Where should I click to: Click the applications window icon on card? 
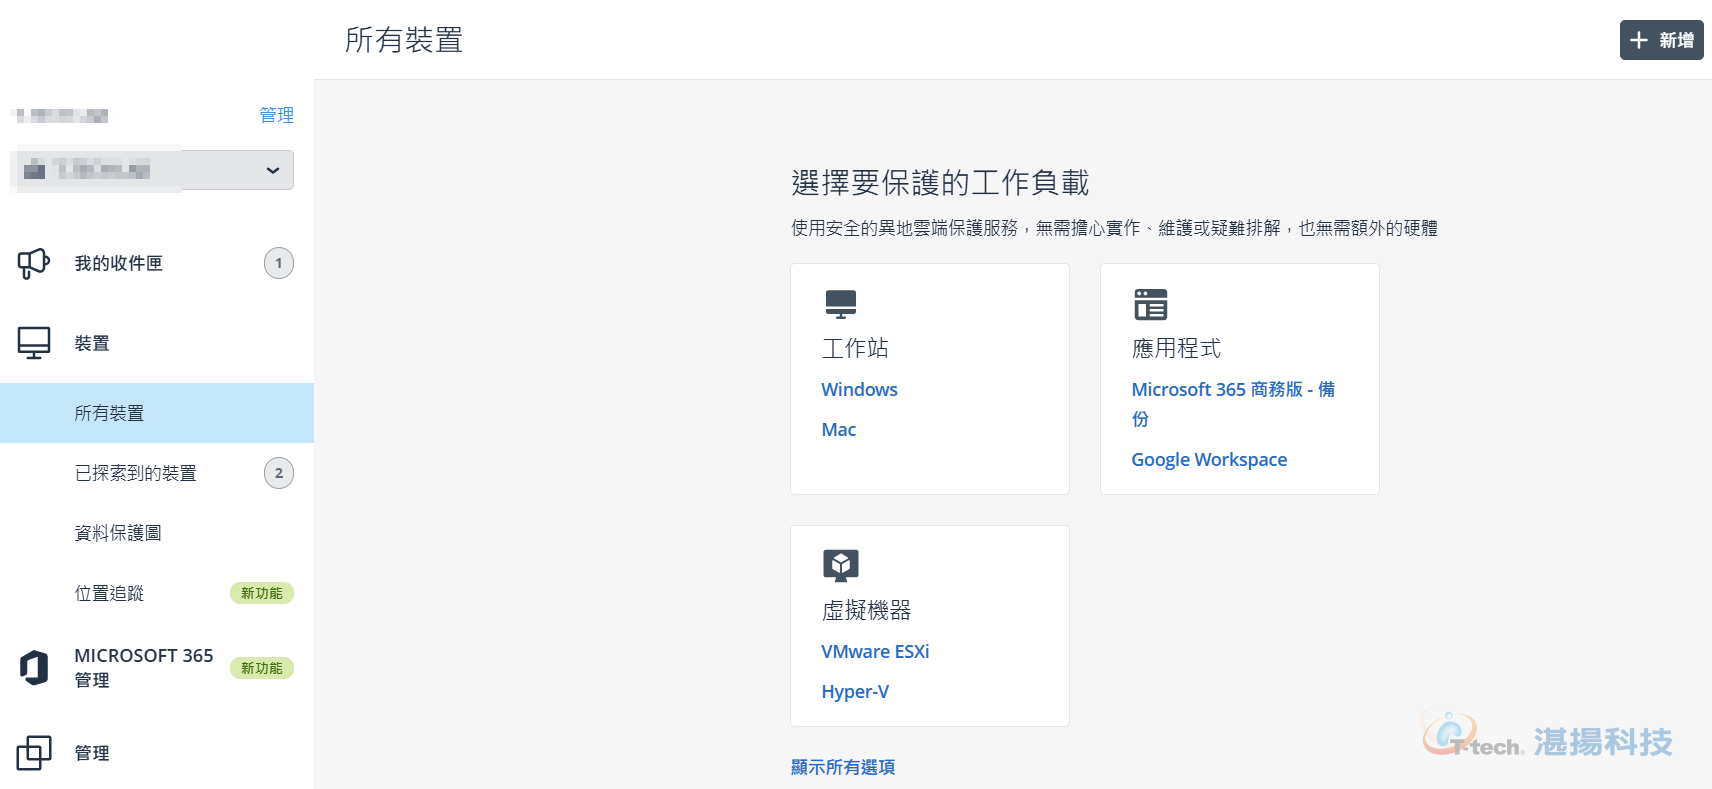coord(1151,304)
